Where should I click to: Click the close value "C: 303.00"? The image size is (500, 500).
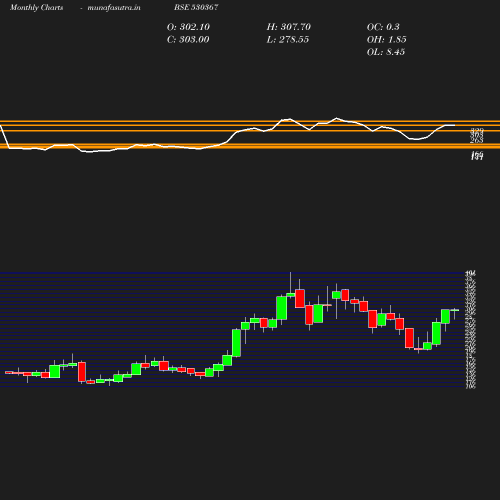pyautogui.click(x=188, y=40)
